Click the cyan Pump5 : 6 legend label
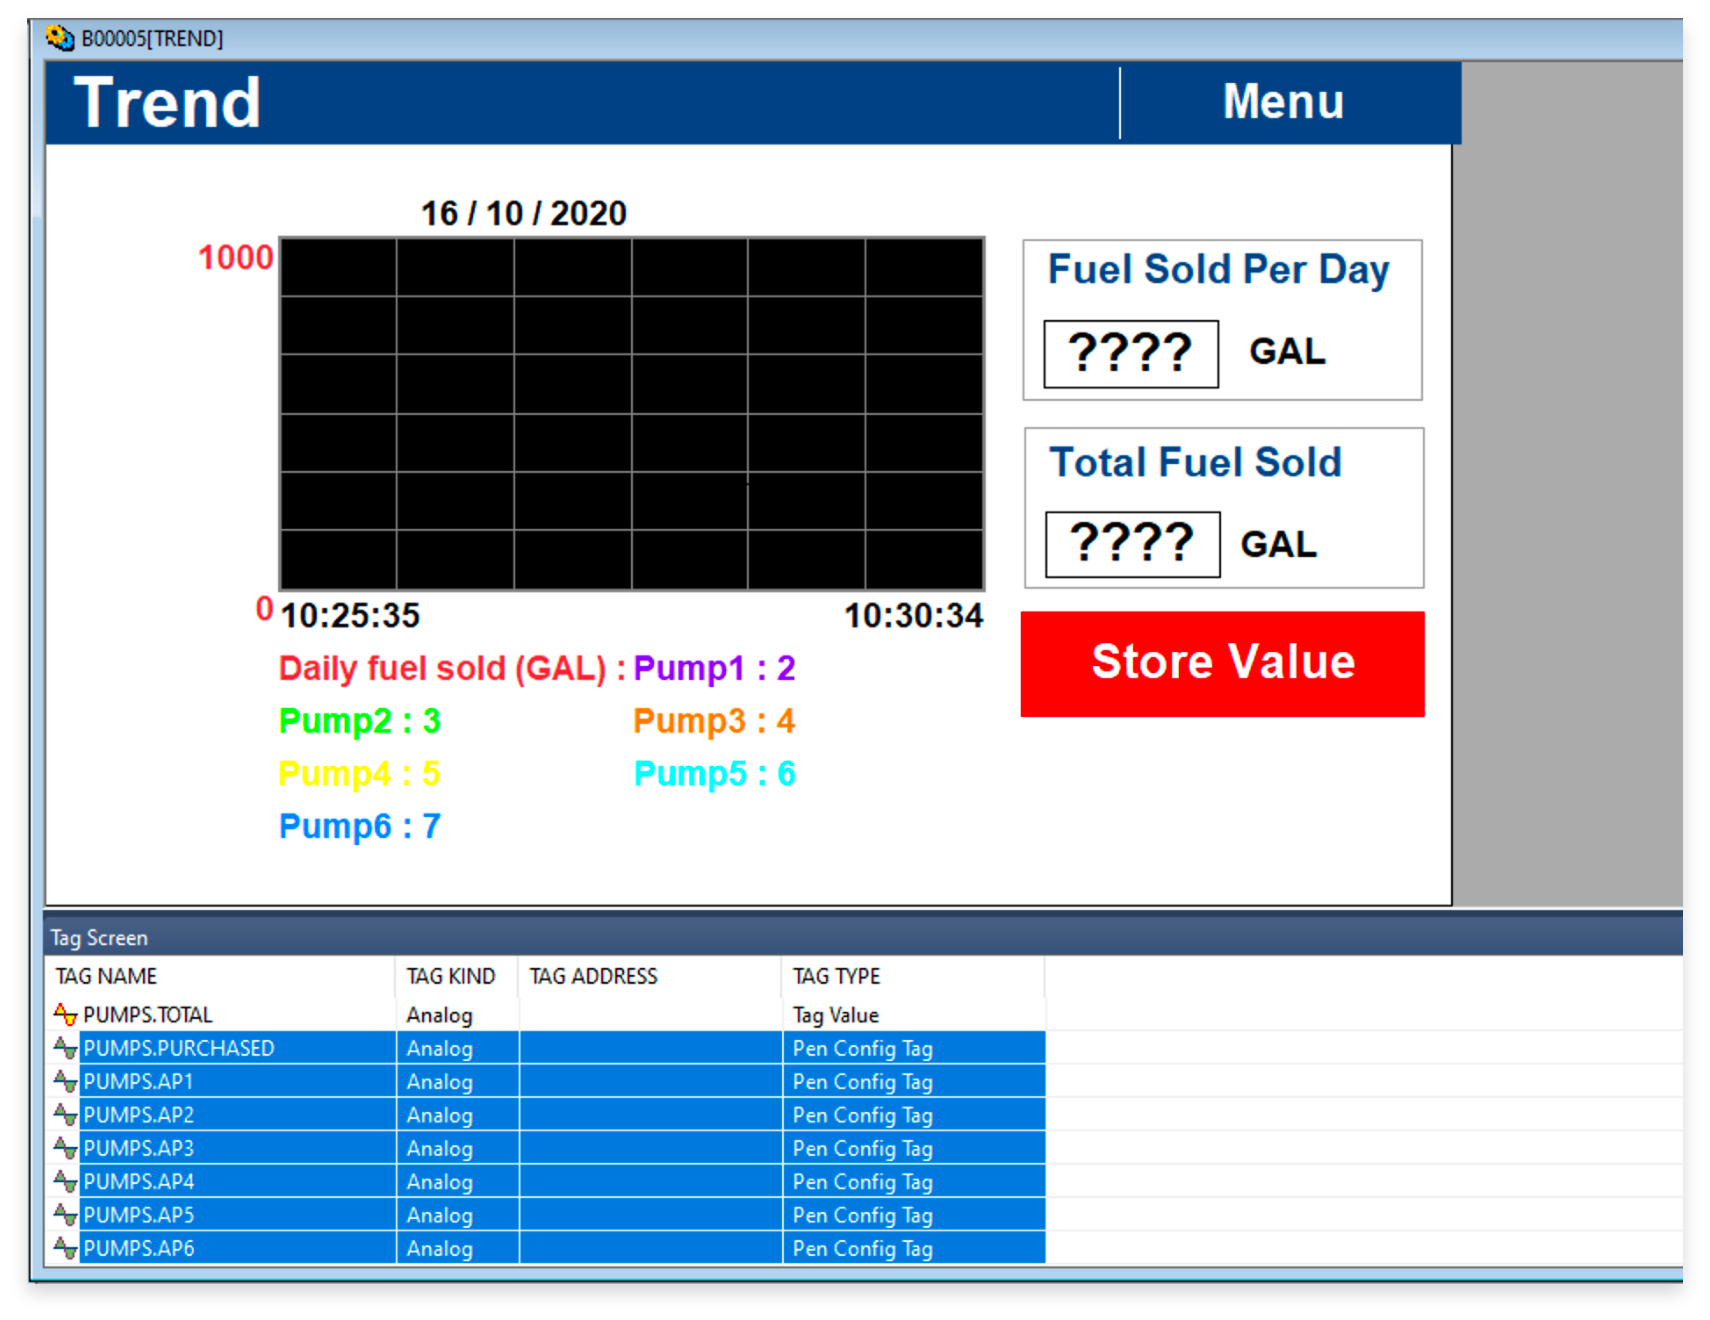This screenshot has width=1710, height=1320. click(x=714, y=774)
